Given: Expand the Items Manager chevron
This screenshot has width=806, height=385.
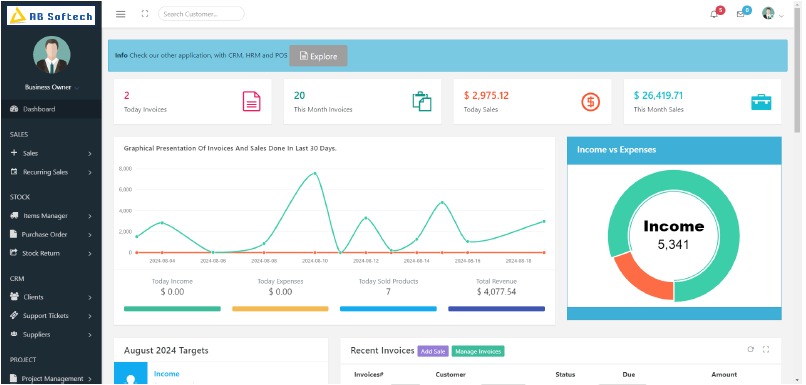Looking at the screenshot, I should point(90,216).
